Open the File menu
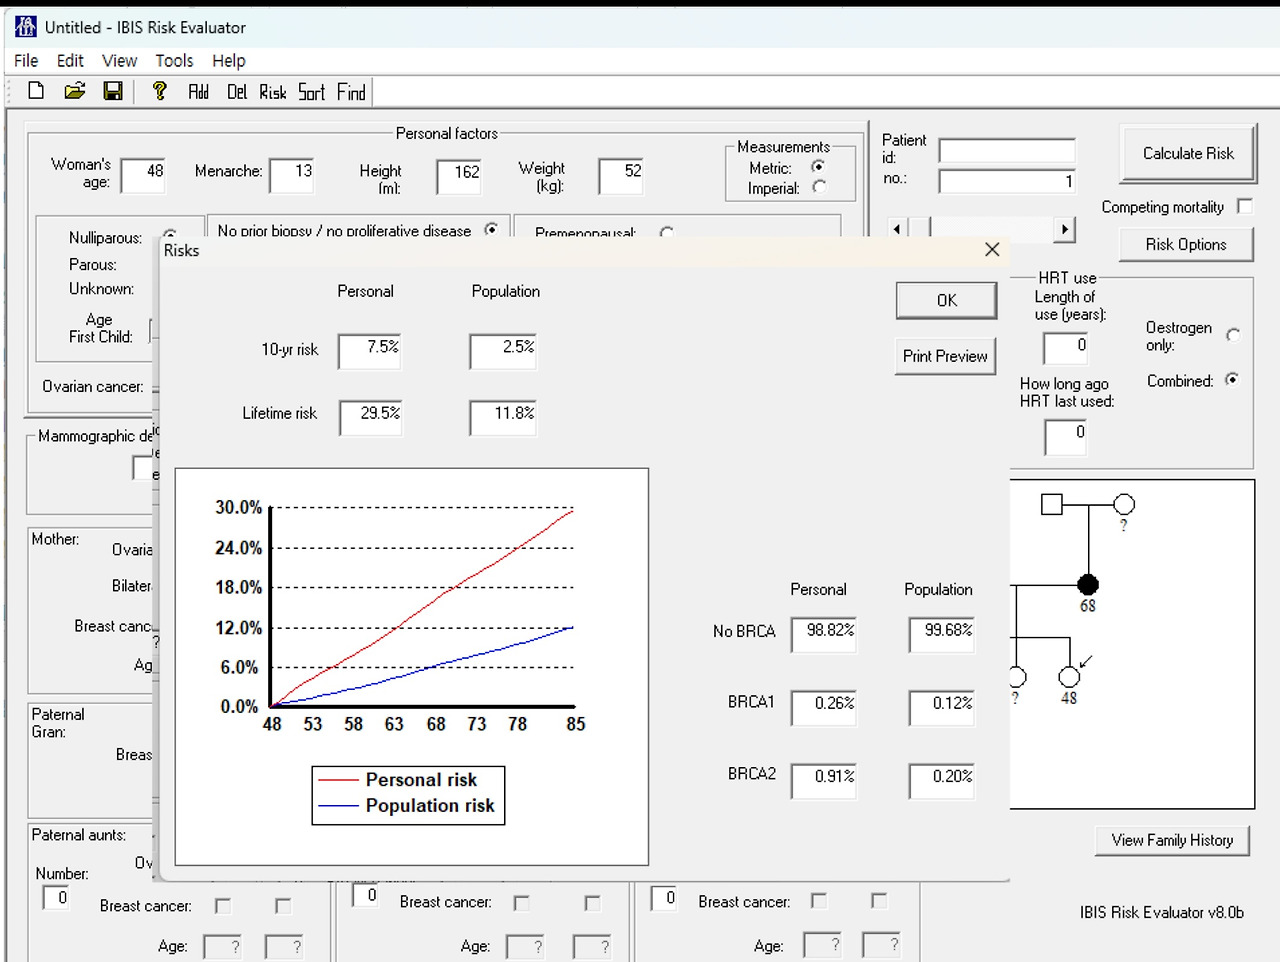1280x962 pixels. 26,61
